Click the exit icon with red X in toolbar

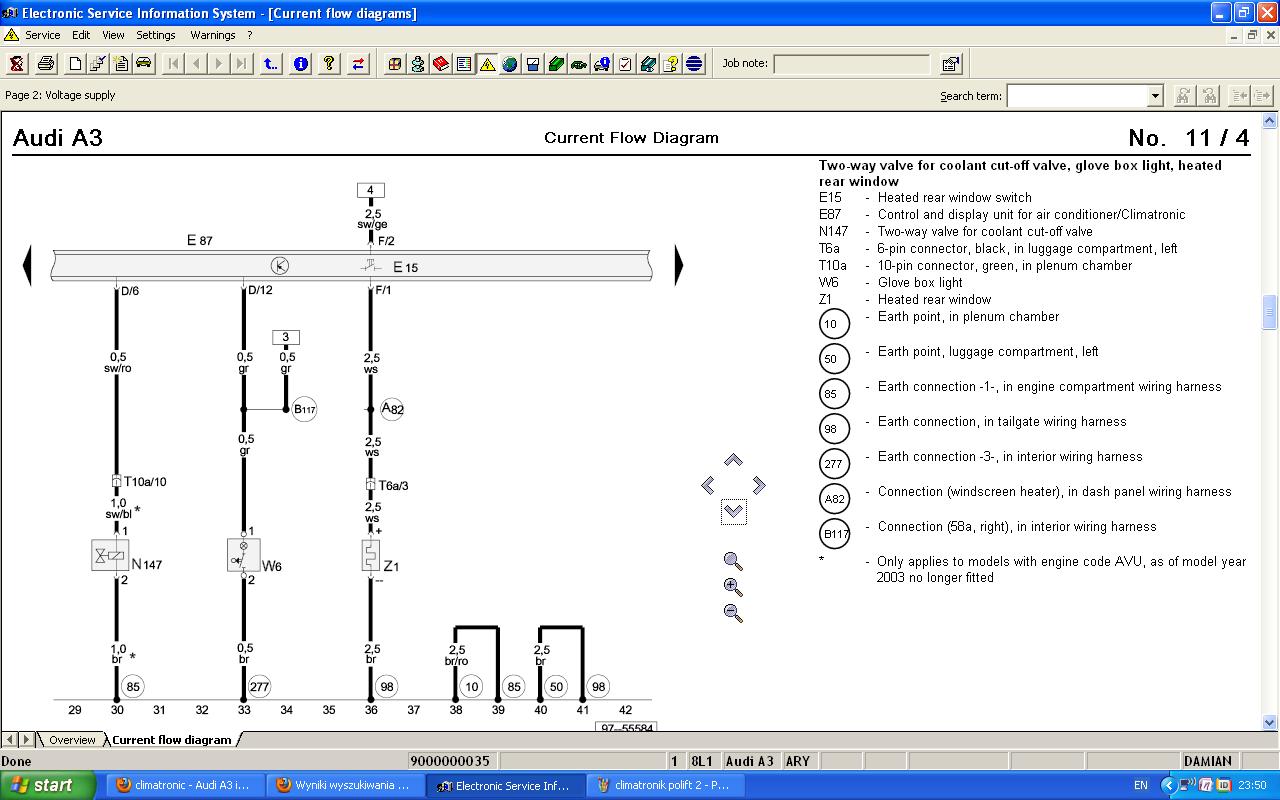pyautogui.click(x=18, y=64)
